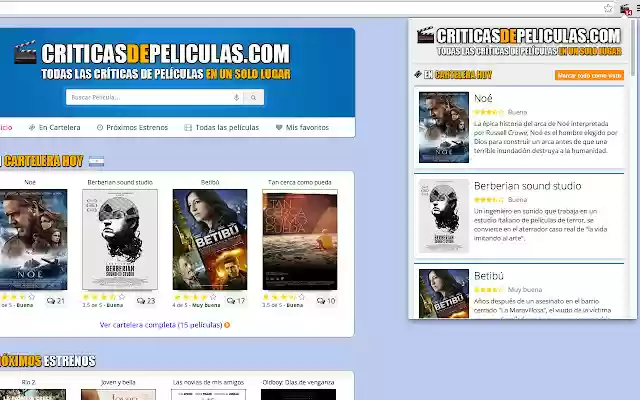The image size is (640, 400).
Task: Click the clapperboard logo on main page header
Action: pos(25,52)
